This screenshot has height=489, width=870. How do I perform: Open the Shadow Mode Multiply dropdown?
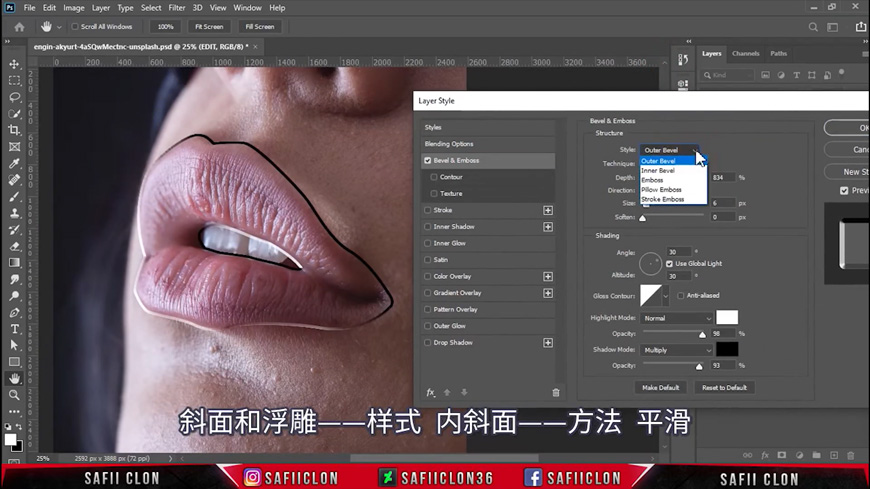pyautogui.click(x=676, y=350)
